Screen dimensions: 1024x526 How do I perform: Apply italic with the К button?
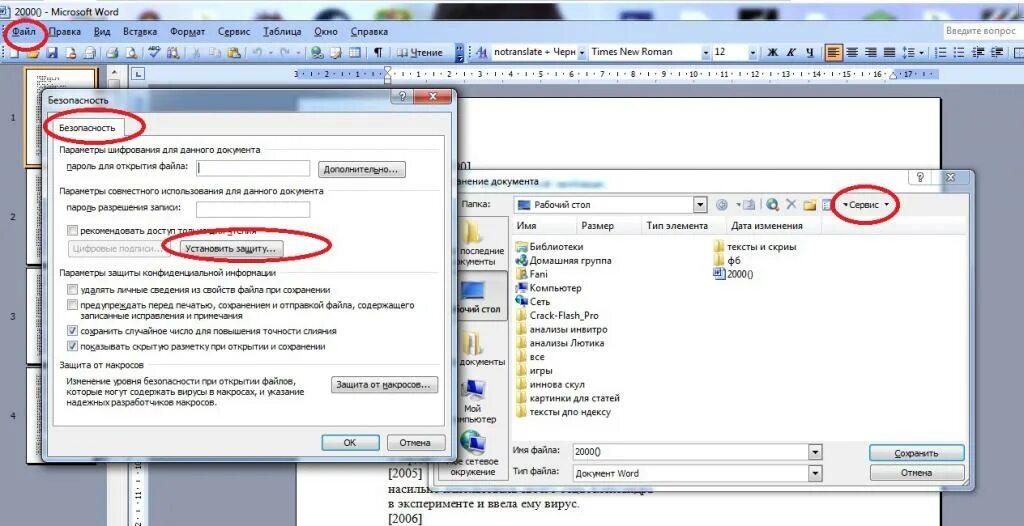[x=791, y=52]
